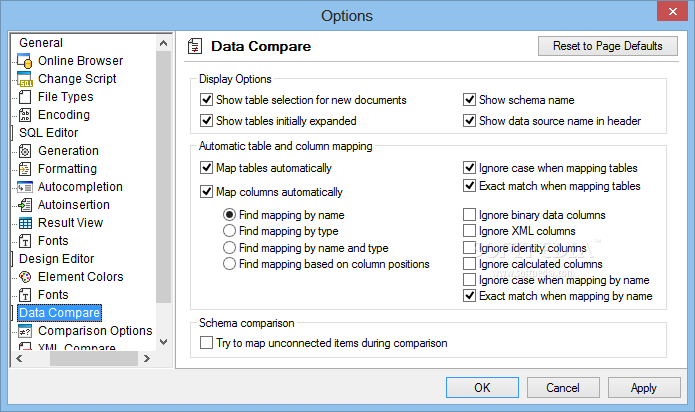Screen dimensions: 695x412
Task: Collapse the Design Editor tree node
Action: [12, 259]
